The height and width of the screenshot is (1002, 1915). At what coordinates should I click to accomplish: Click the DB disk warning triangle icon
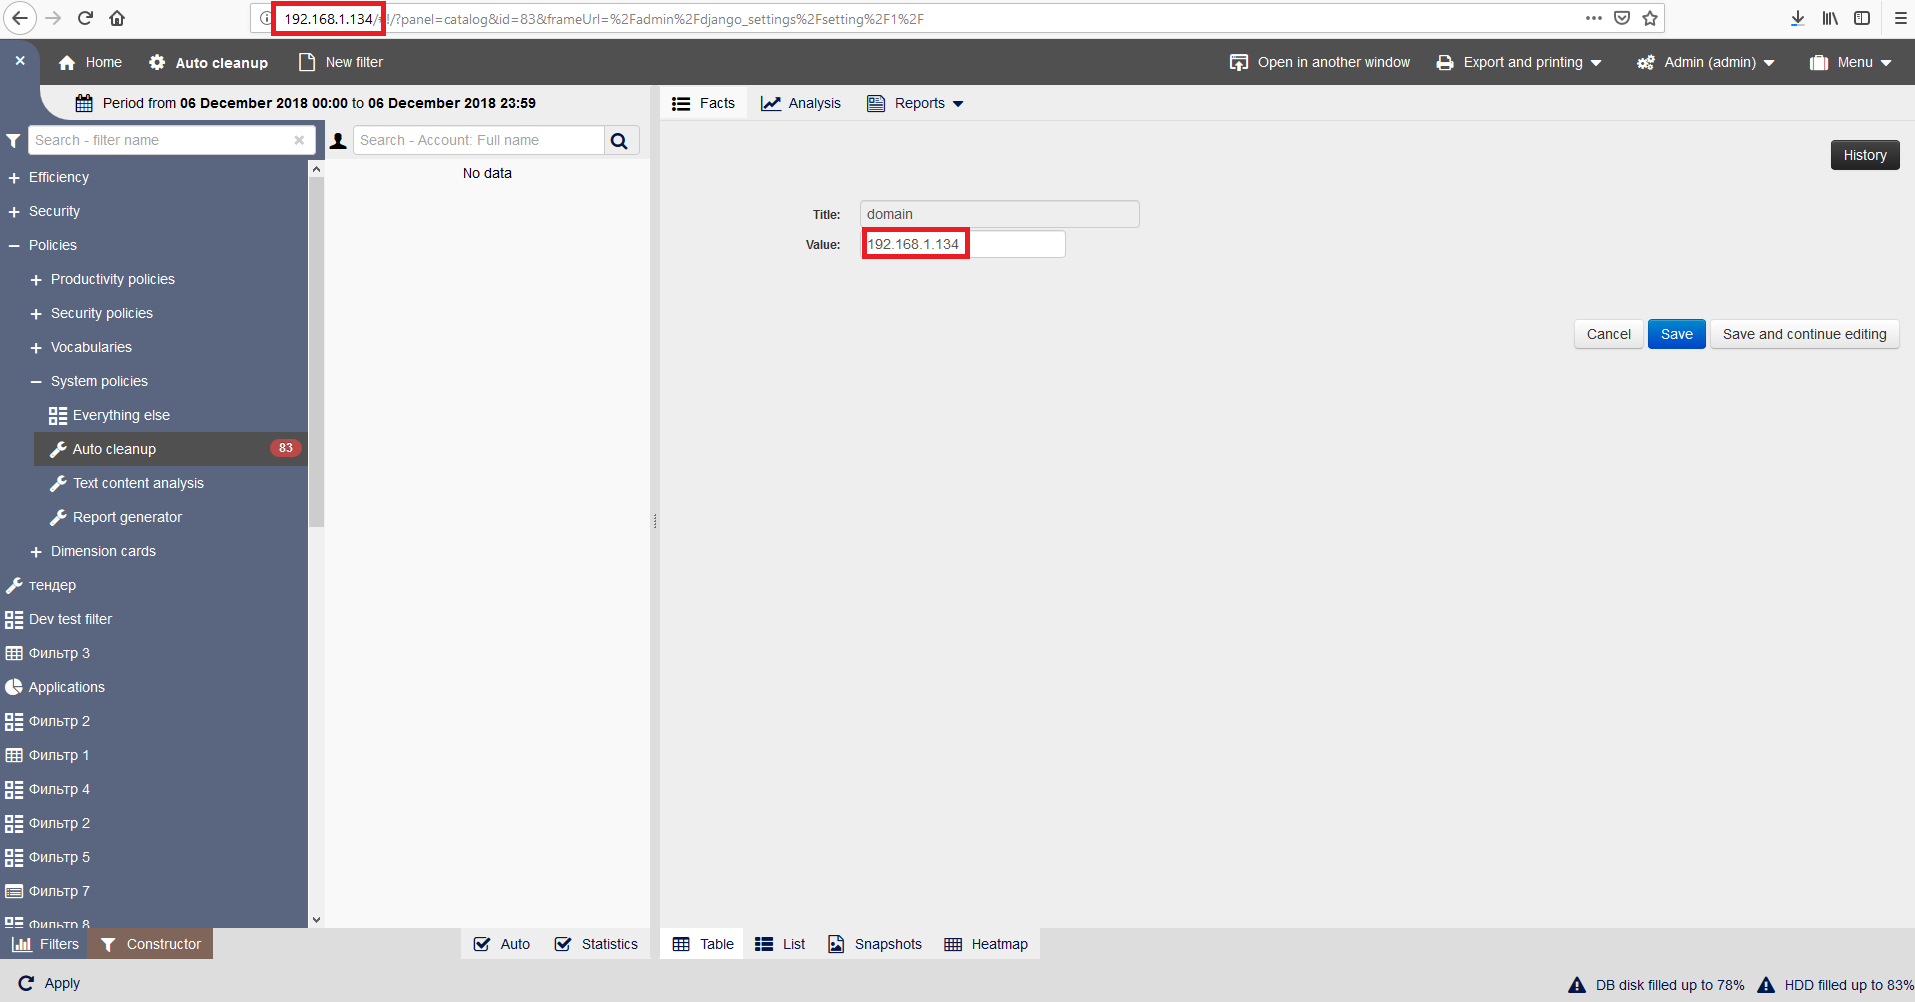tap(1577, 985)
